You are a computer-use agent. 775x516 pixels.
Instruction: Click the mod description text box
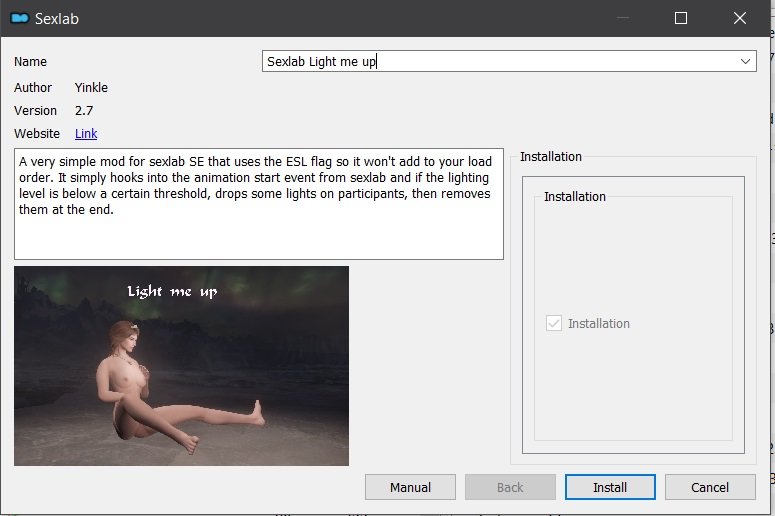pos(259,204)
